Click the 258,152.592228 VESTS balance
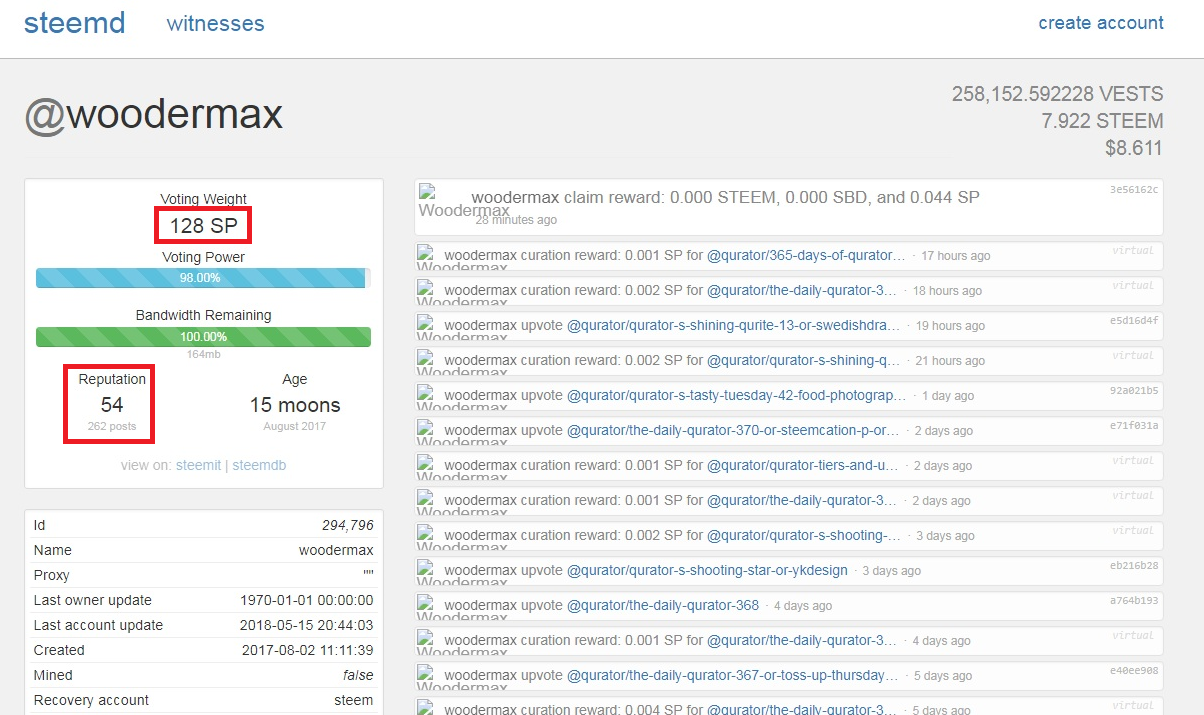This screenshot has height=715, width=1204. click(x=1057, y=94)
